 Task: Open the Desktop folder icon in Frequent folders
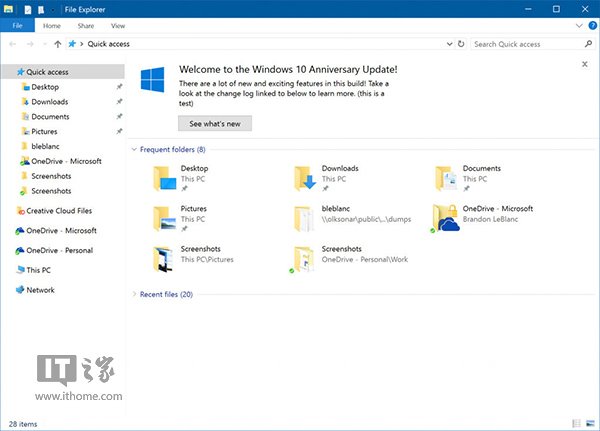pos(165,178)
